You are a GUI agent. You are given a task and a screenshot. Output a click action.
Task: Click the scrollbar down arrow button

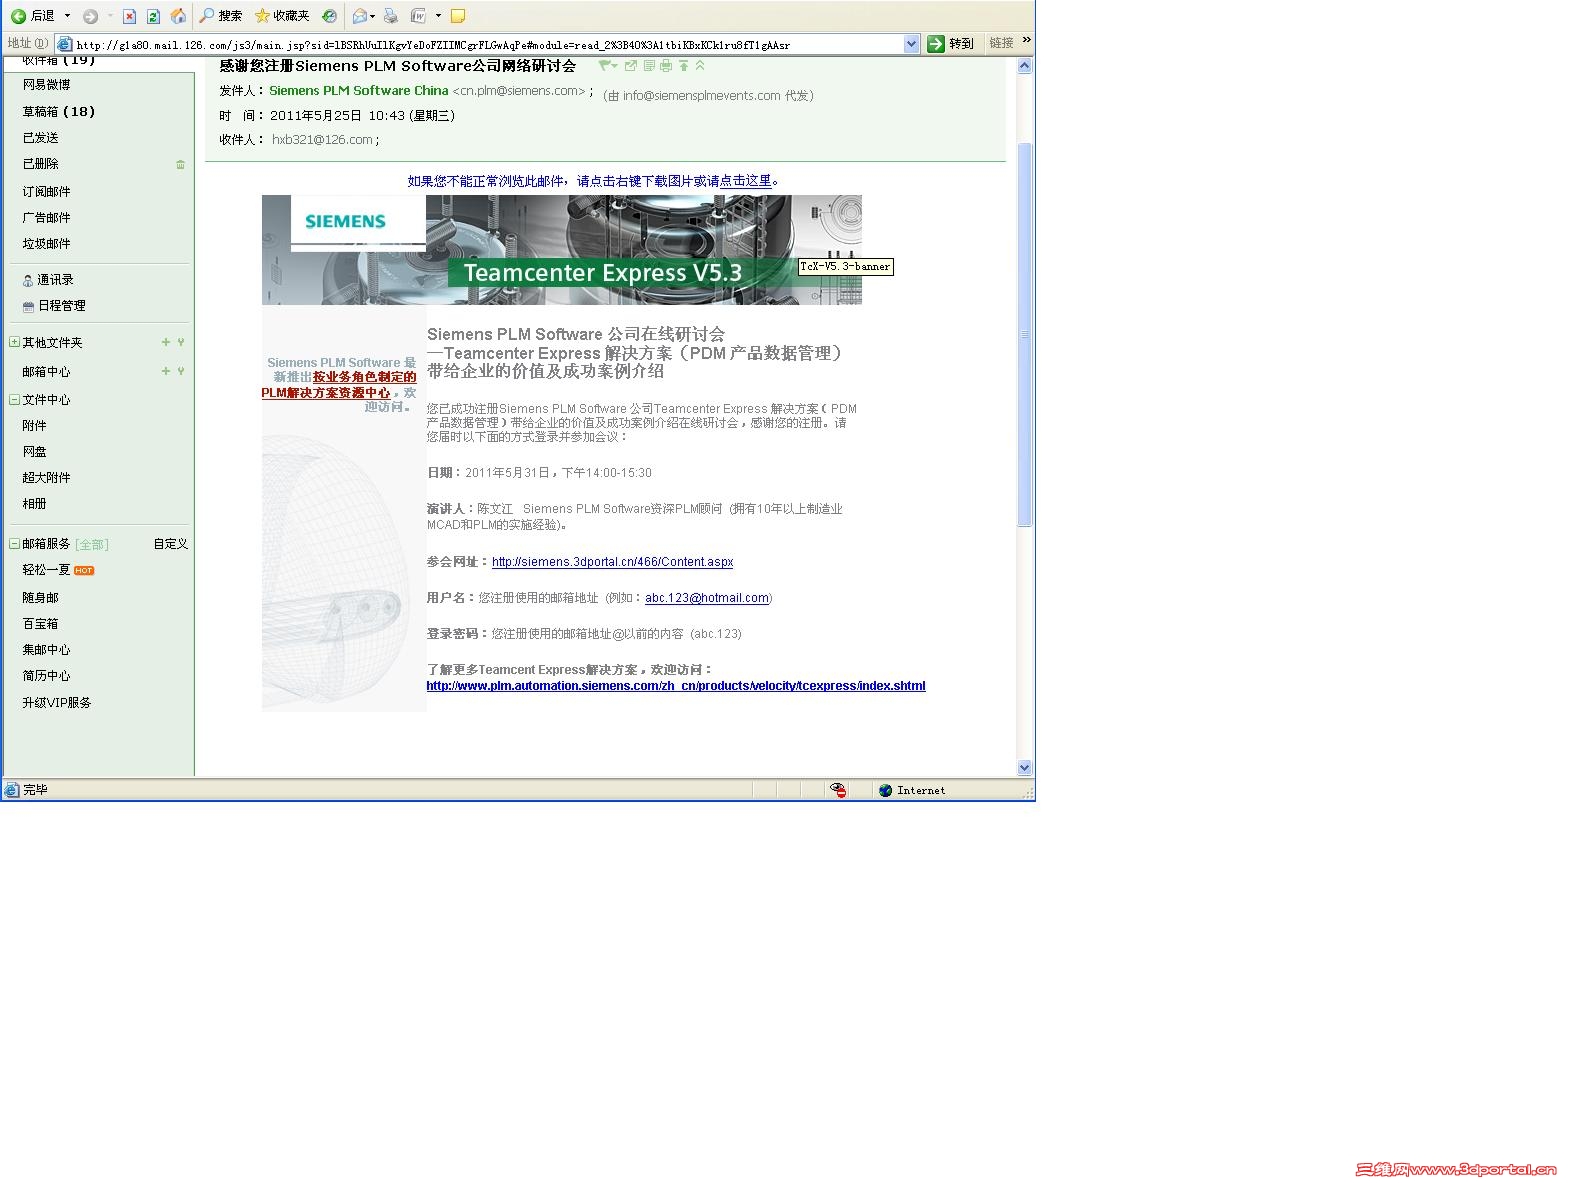click(1024, 768)
